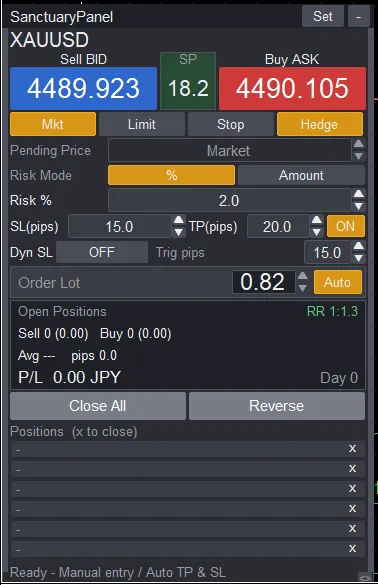This screenshot has height=585, width=378.
Task: Click the Sell 0 (0.00) text
Action: point(53,334)
